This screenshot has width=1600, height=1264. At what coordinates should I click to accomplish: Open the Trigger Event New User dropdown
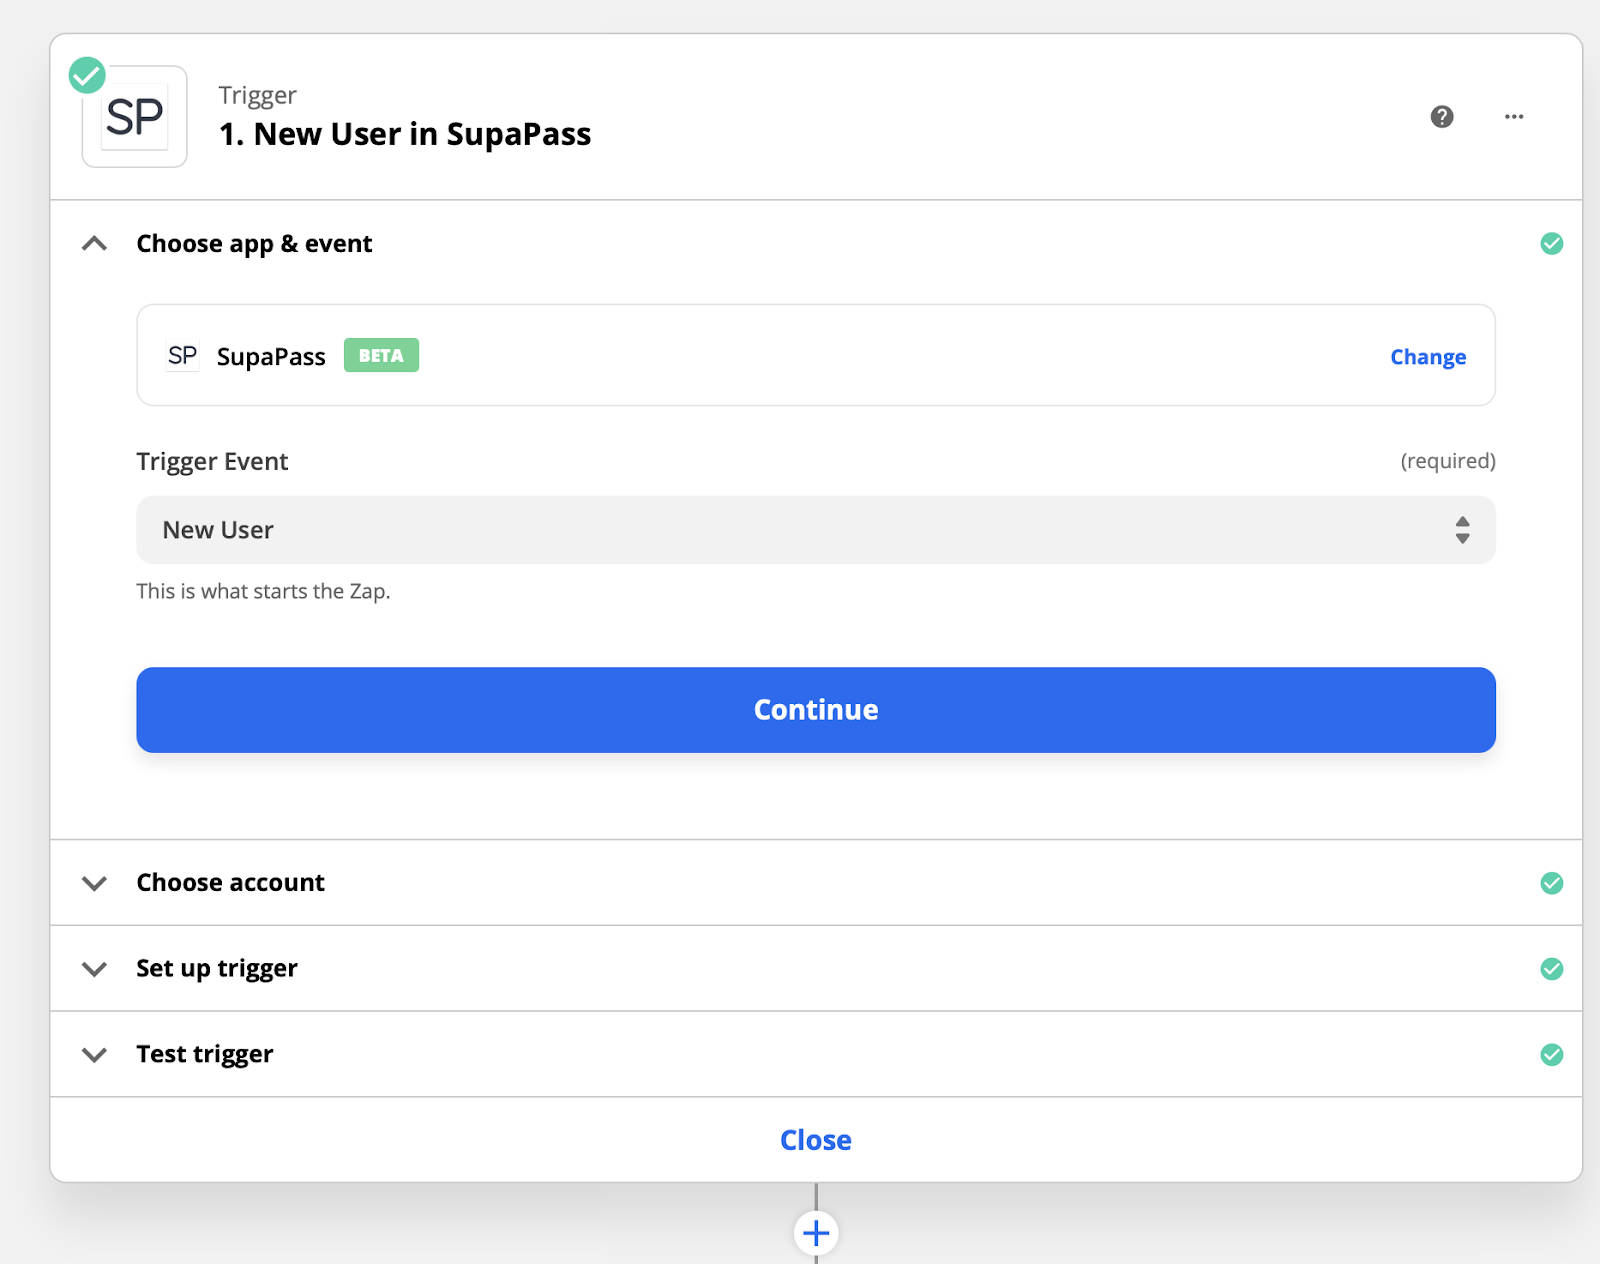pyautogui.click(x=815, y=530)
